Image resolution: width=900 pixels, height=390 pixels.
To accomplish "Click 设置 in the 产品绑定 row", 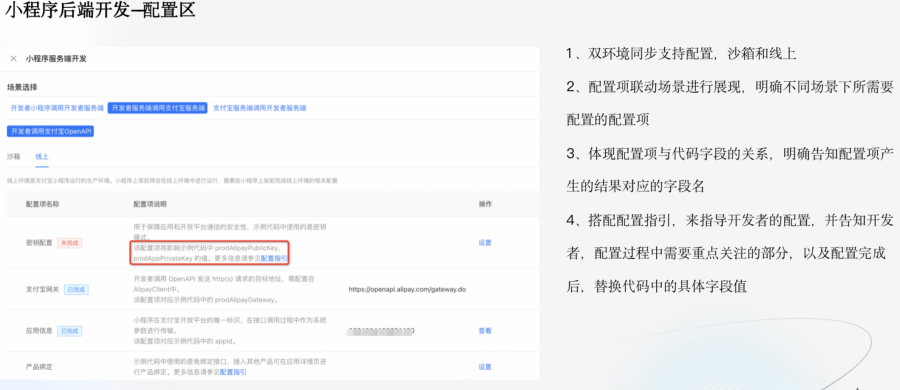I will (485, 367).
